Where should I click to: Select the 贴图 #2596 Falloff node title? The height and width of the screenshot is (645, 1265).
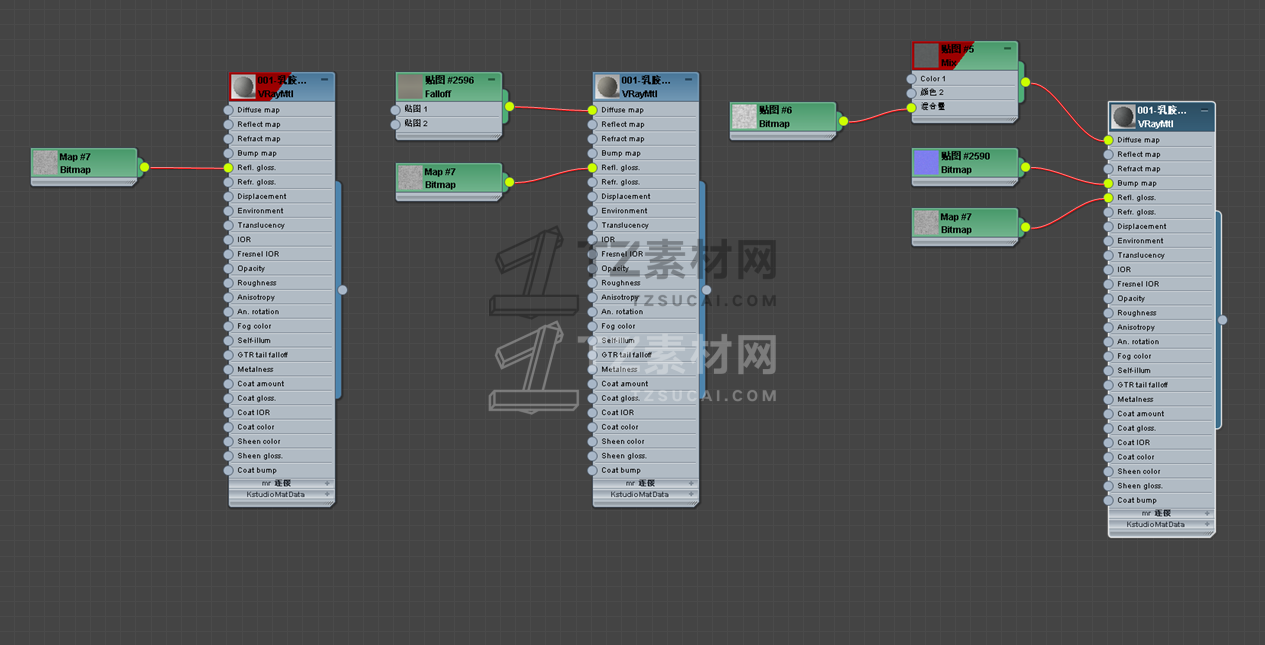pyautogui.click(x=449, y=80)
